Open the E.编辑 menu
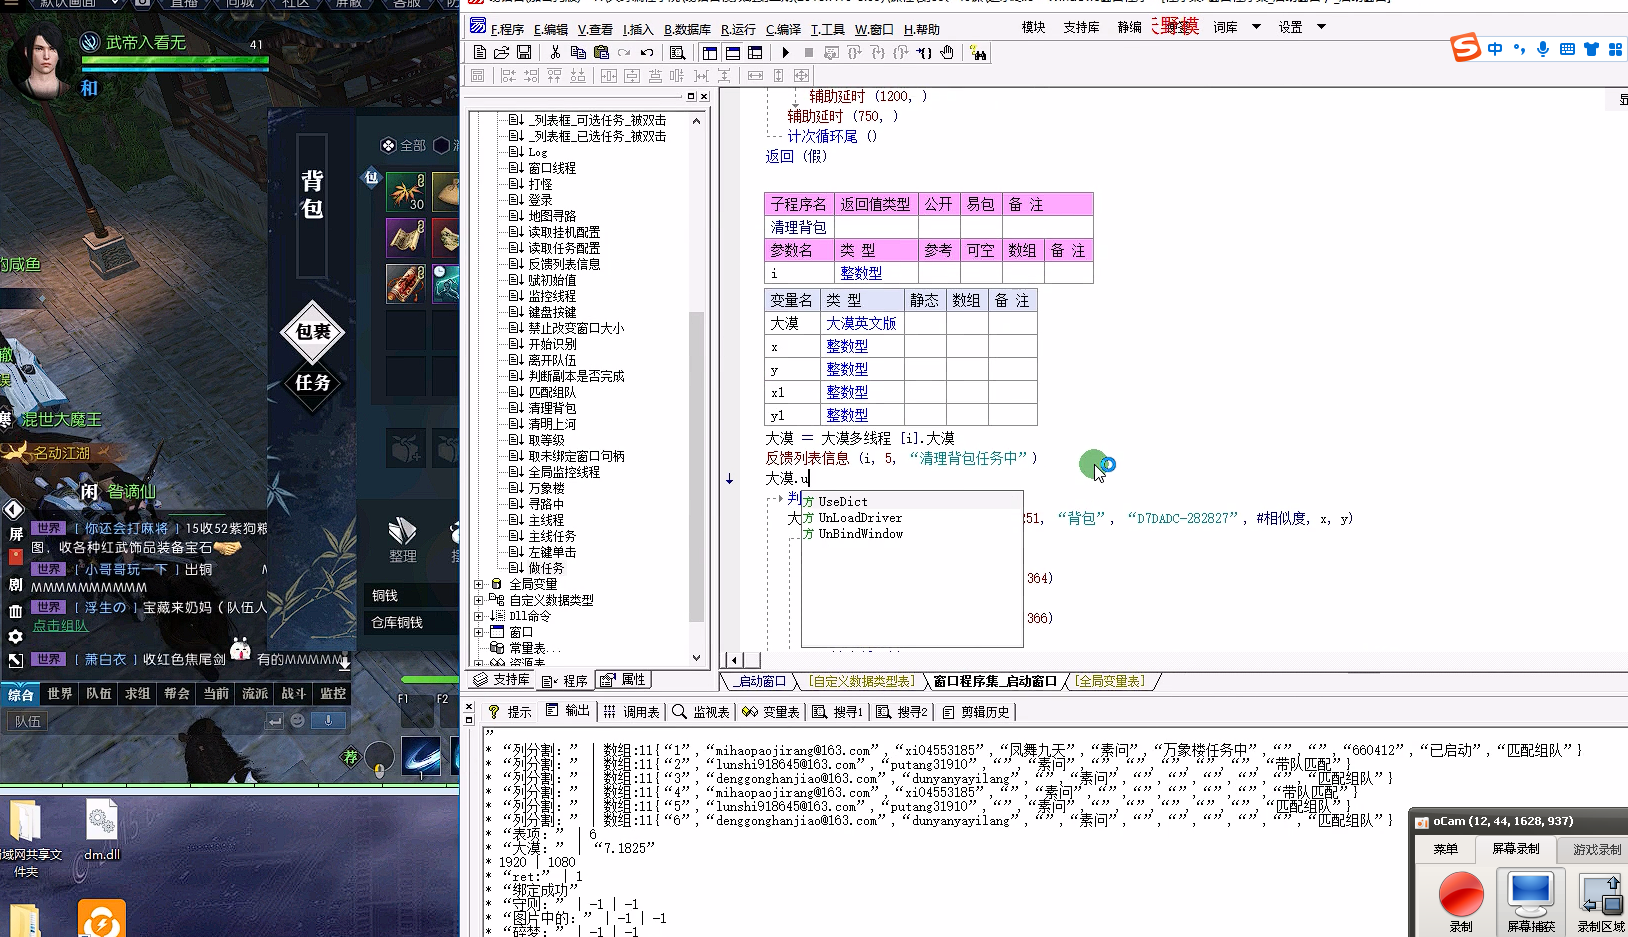Screen dimensions: 1628x937 click(550, 29)
